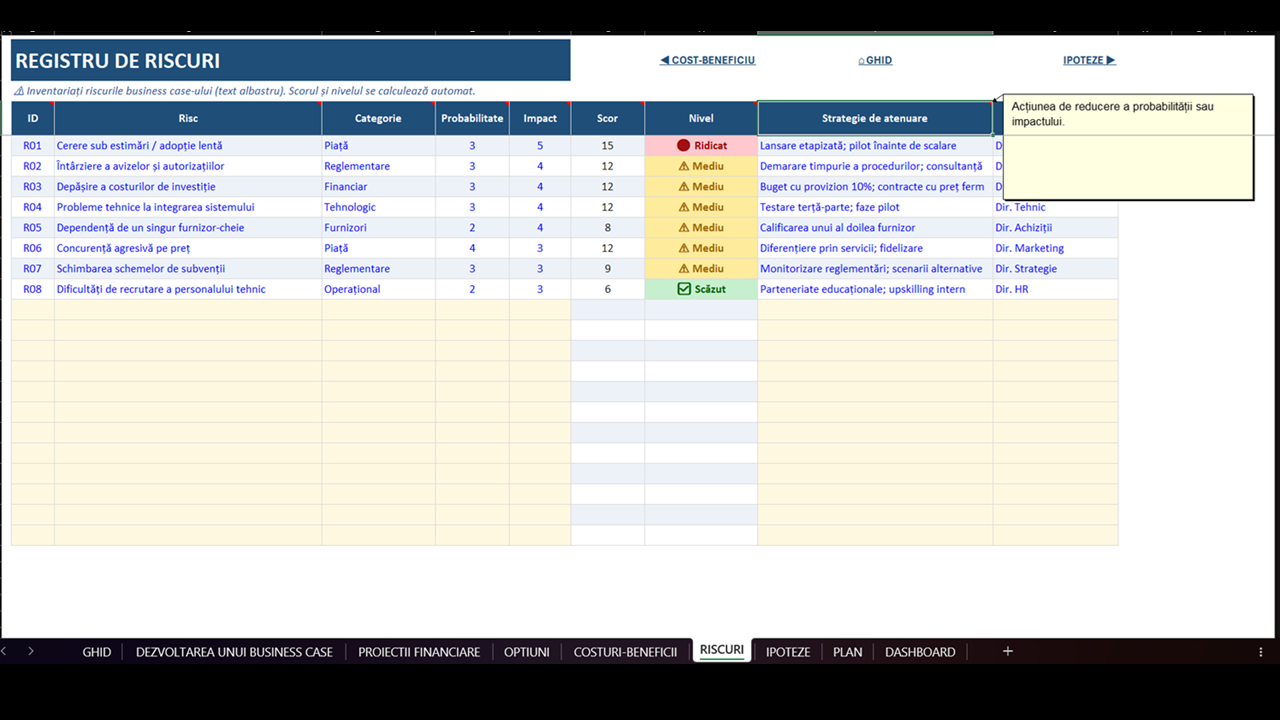Select the Dir. HR owner cell
Image resolution: width=1280 pixels, height=720 pixels.
tap(1055, 289)
